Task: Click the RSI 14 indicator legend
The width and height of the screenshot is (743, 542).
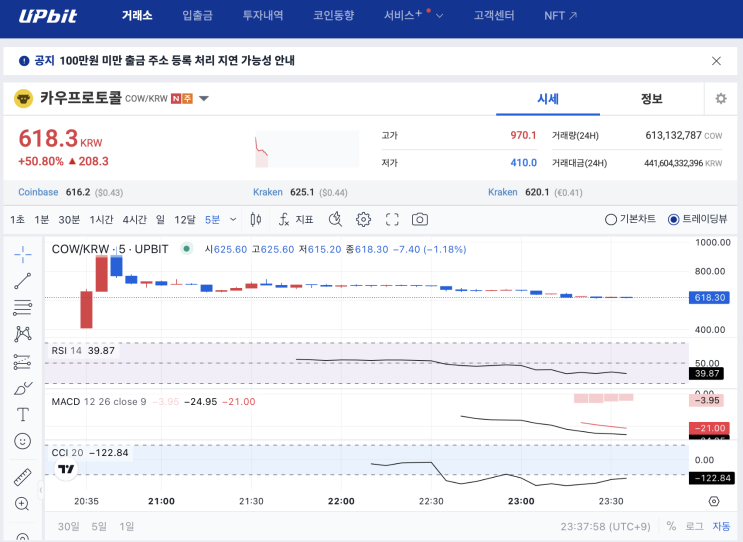Action: click(83, 351)
